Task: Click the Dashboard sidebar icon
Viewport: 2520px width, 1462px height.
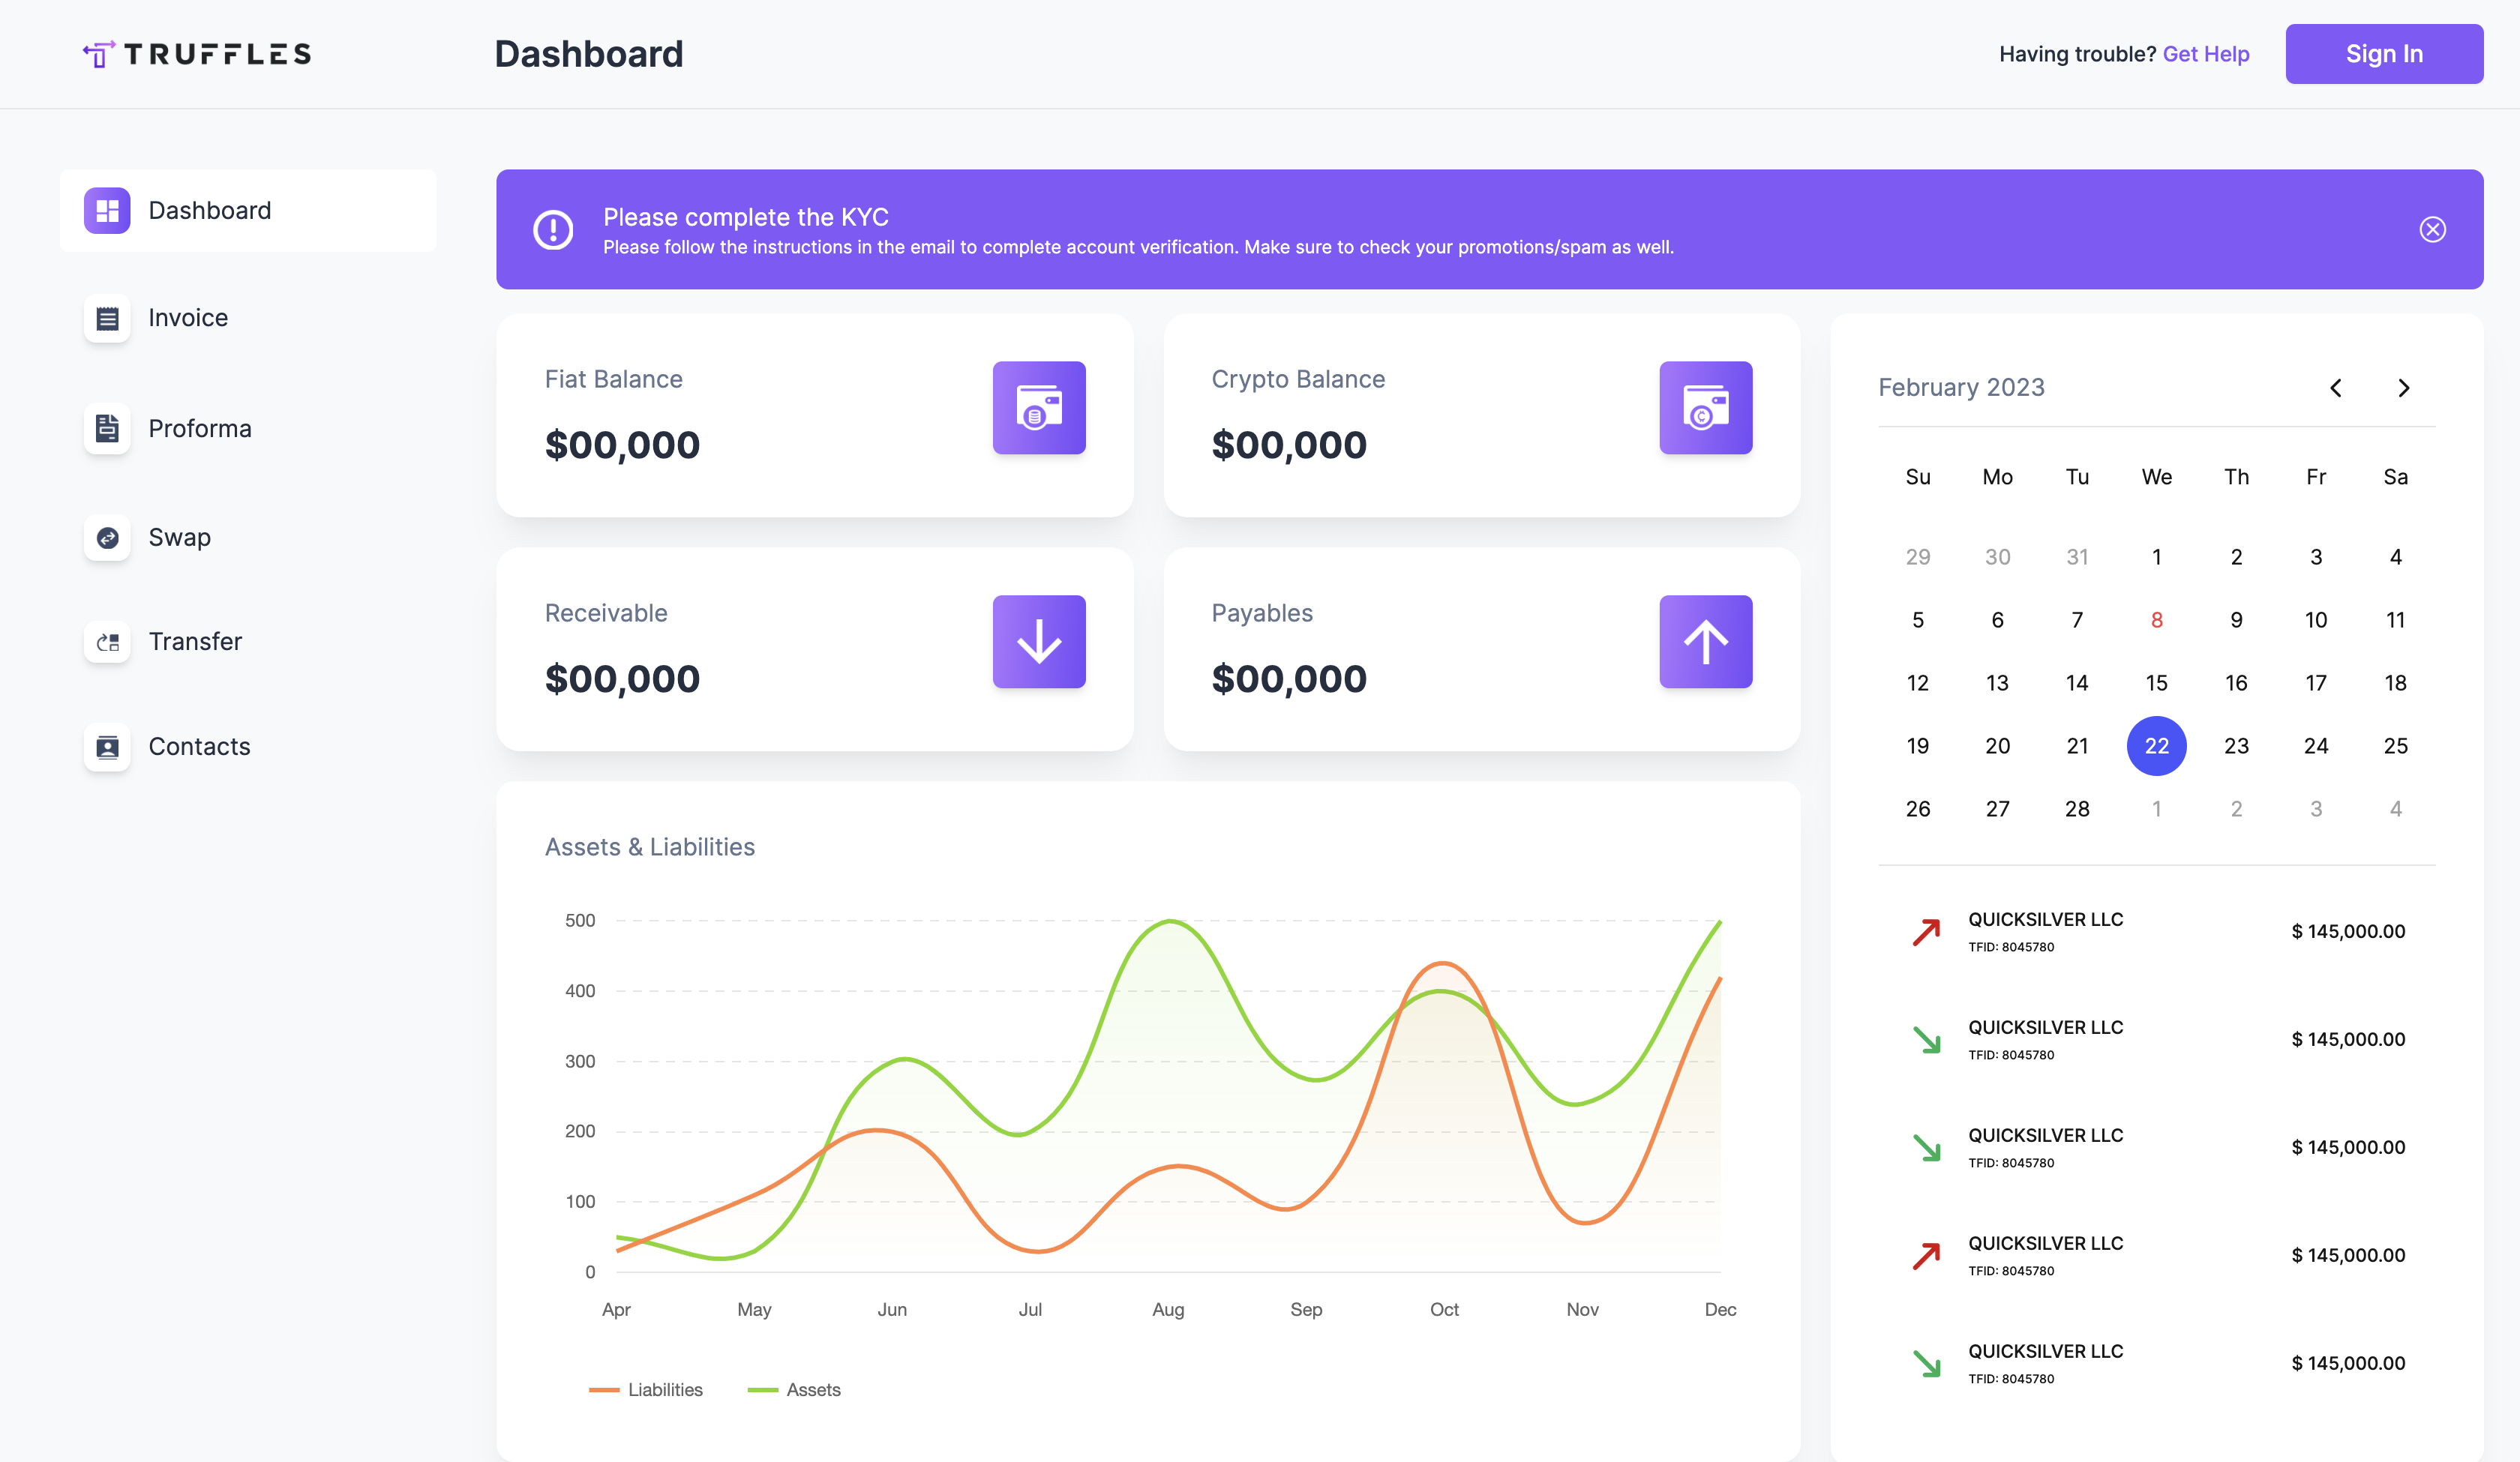Action: [x=107, y=210]
